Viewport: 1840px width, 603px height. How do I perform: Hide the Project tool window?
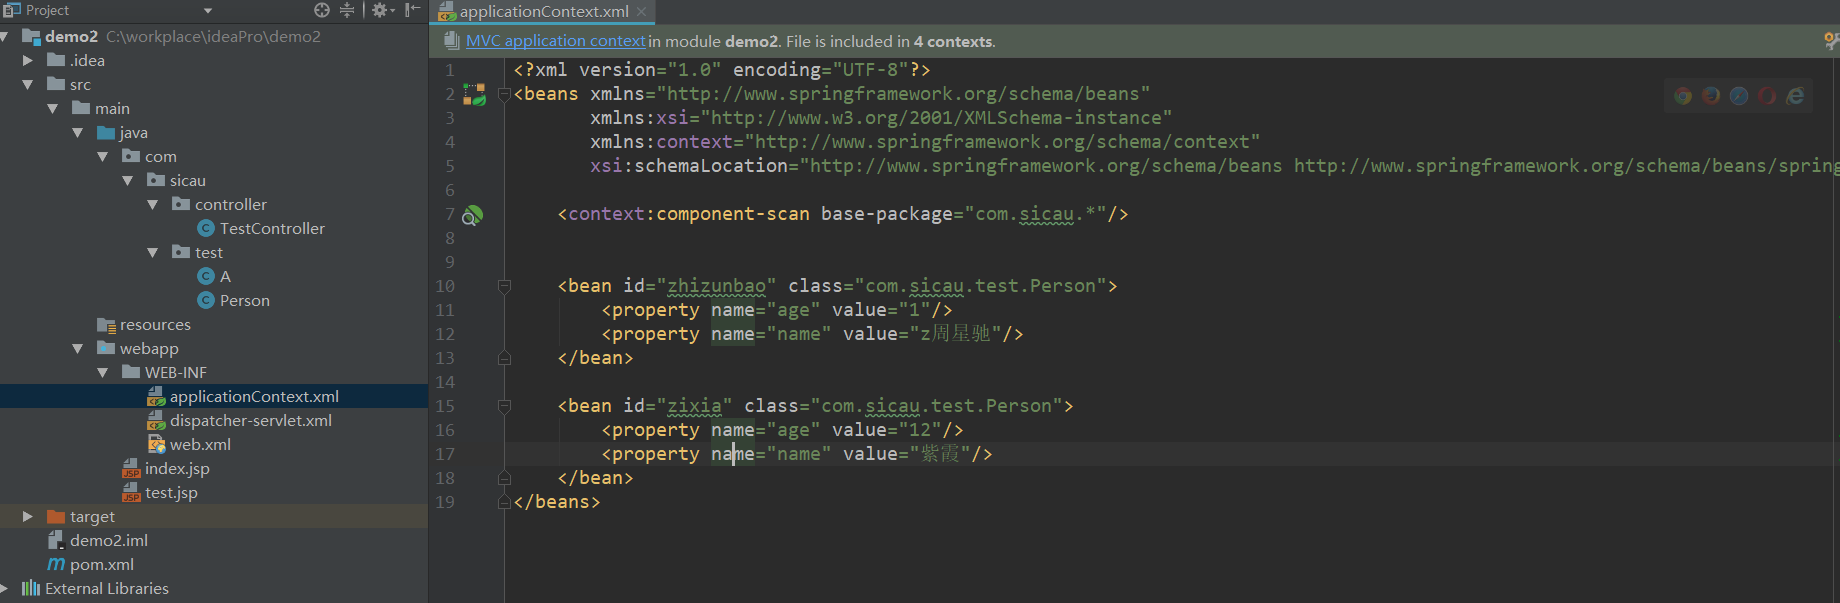(412, 10)
